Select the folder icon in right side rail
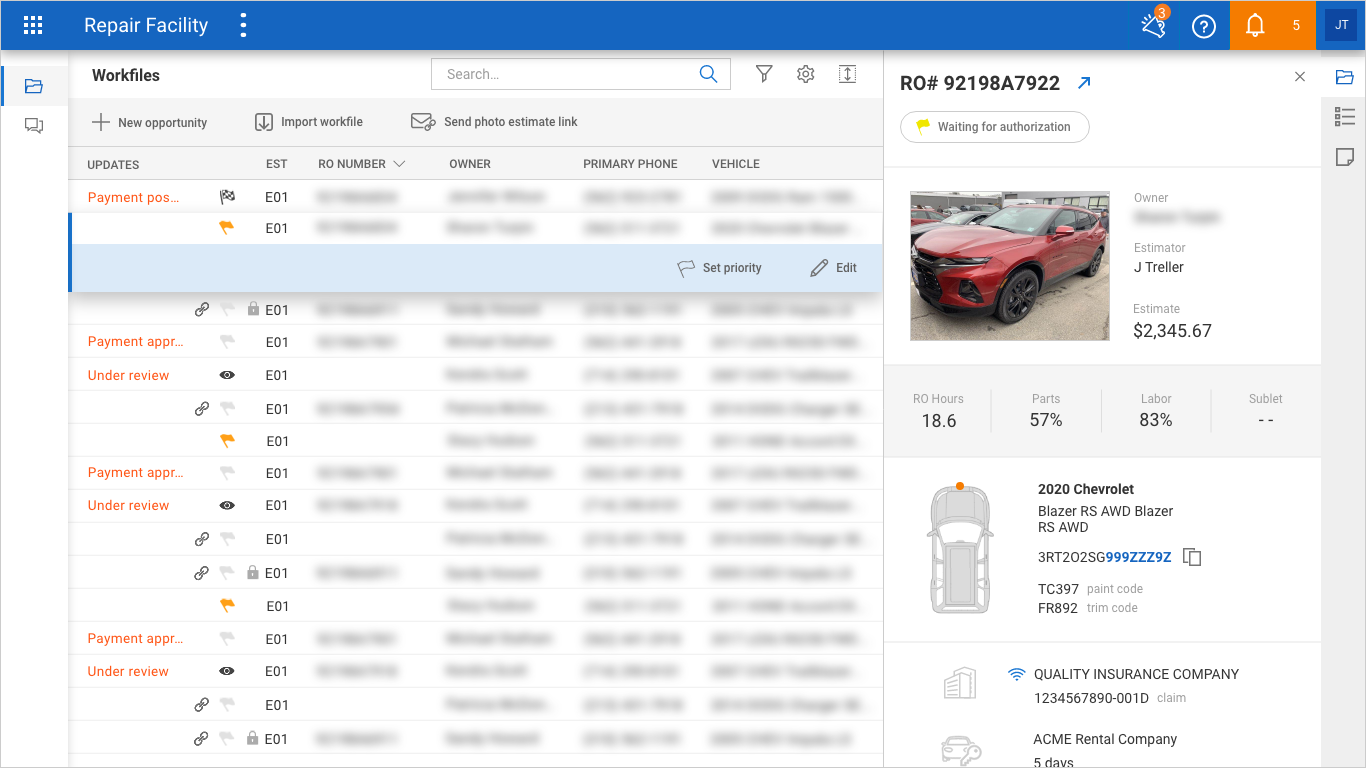The image size is (1366, 768). tap(1344, 77)
